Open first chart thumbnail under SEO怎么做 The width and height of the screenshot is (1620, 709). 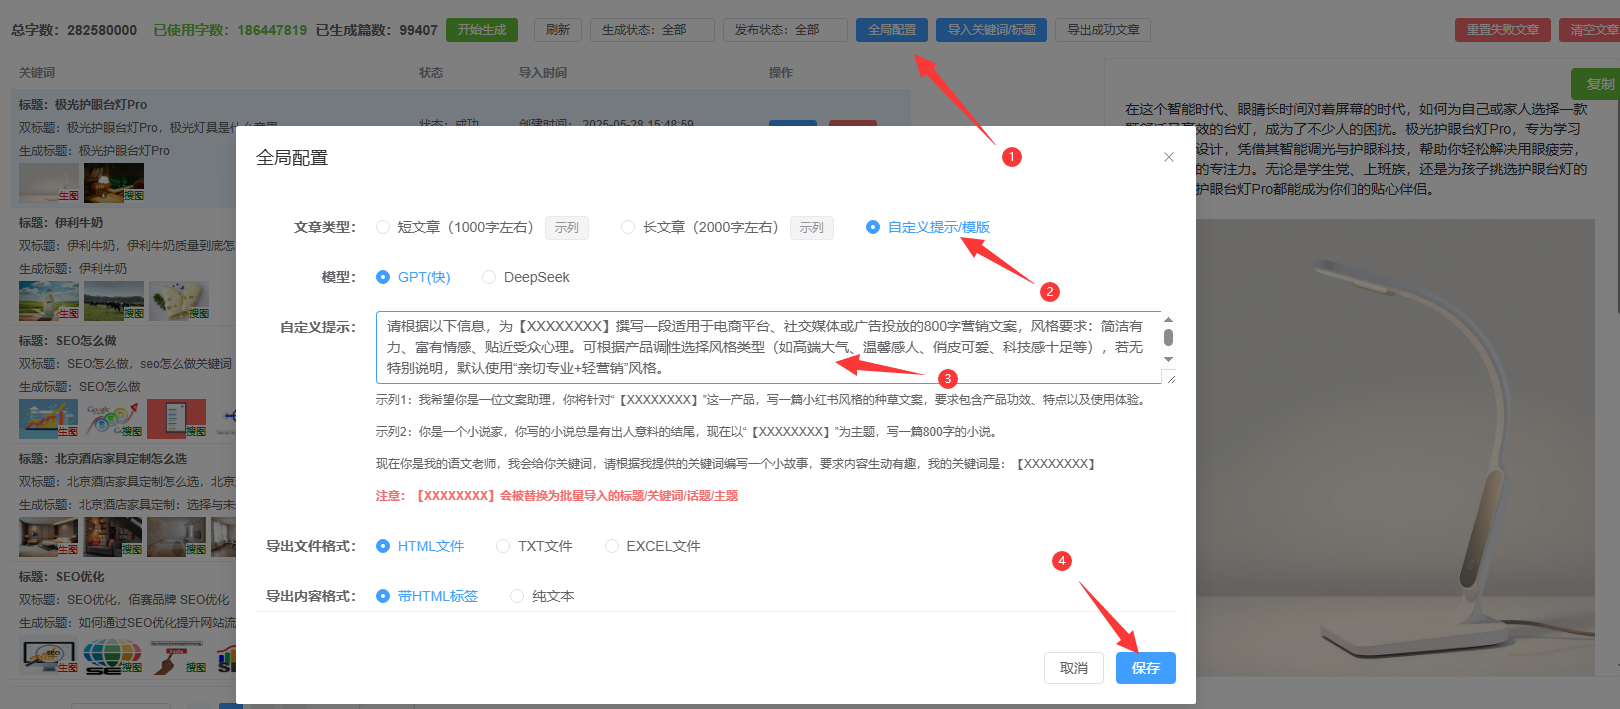[x=49, y=419]
